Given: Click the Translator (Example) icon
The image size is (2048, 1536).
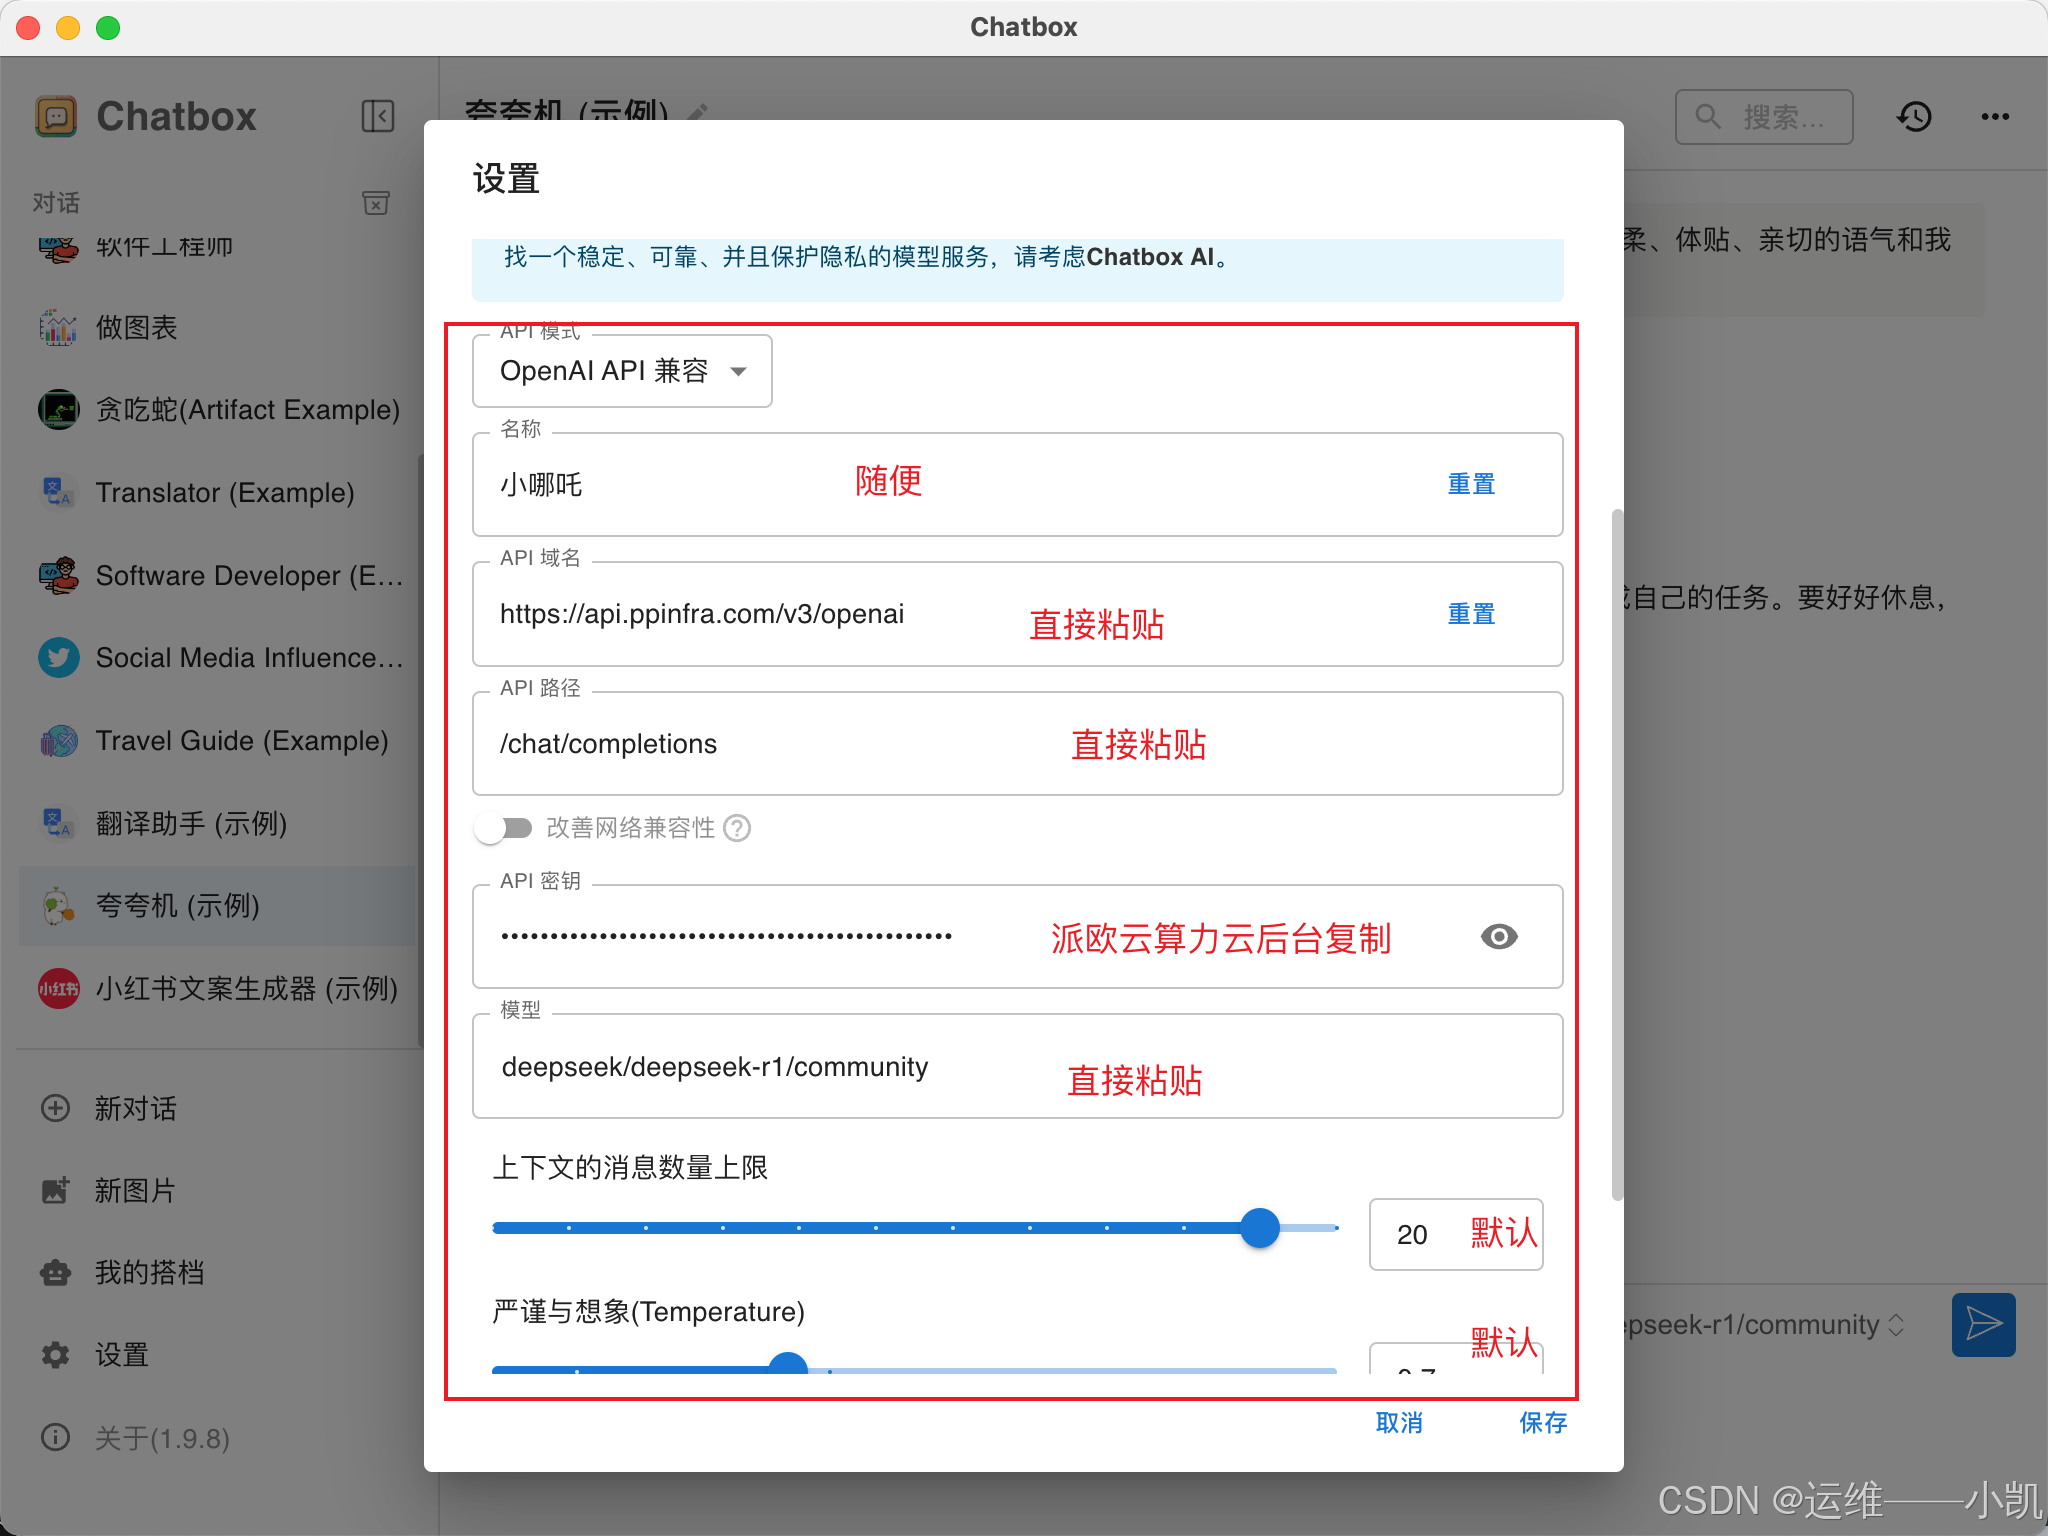Looking at the screenshot, I should 58,492.
